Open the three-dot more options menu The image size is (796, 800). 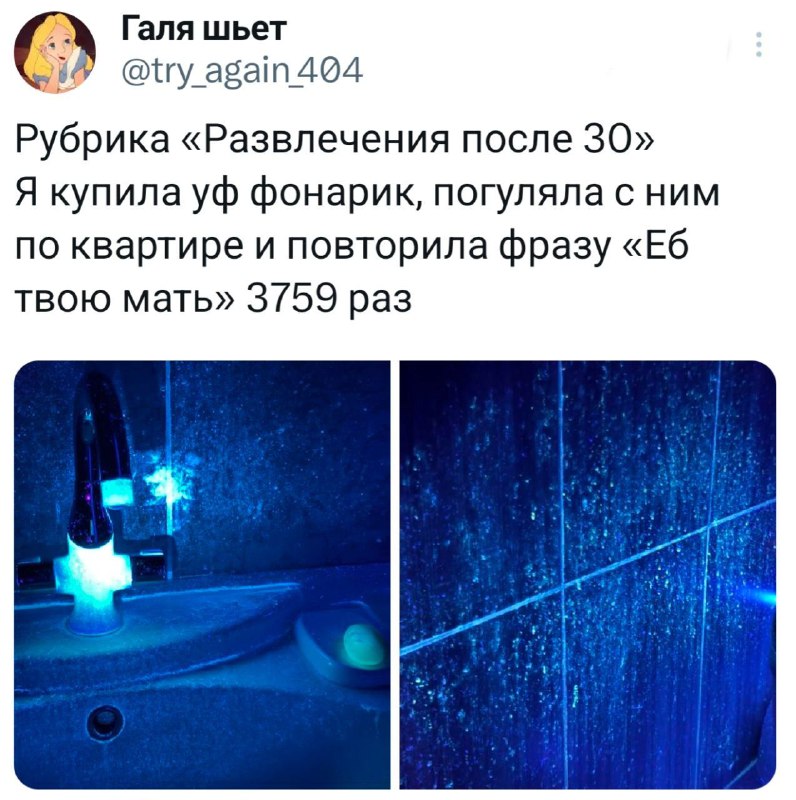pos(759,44)
